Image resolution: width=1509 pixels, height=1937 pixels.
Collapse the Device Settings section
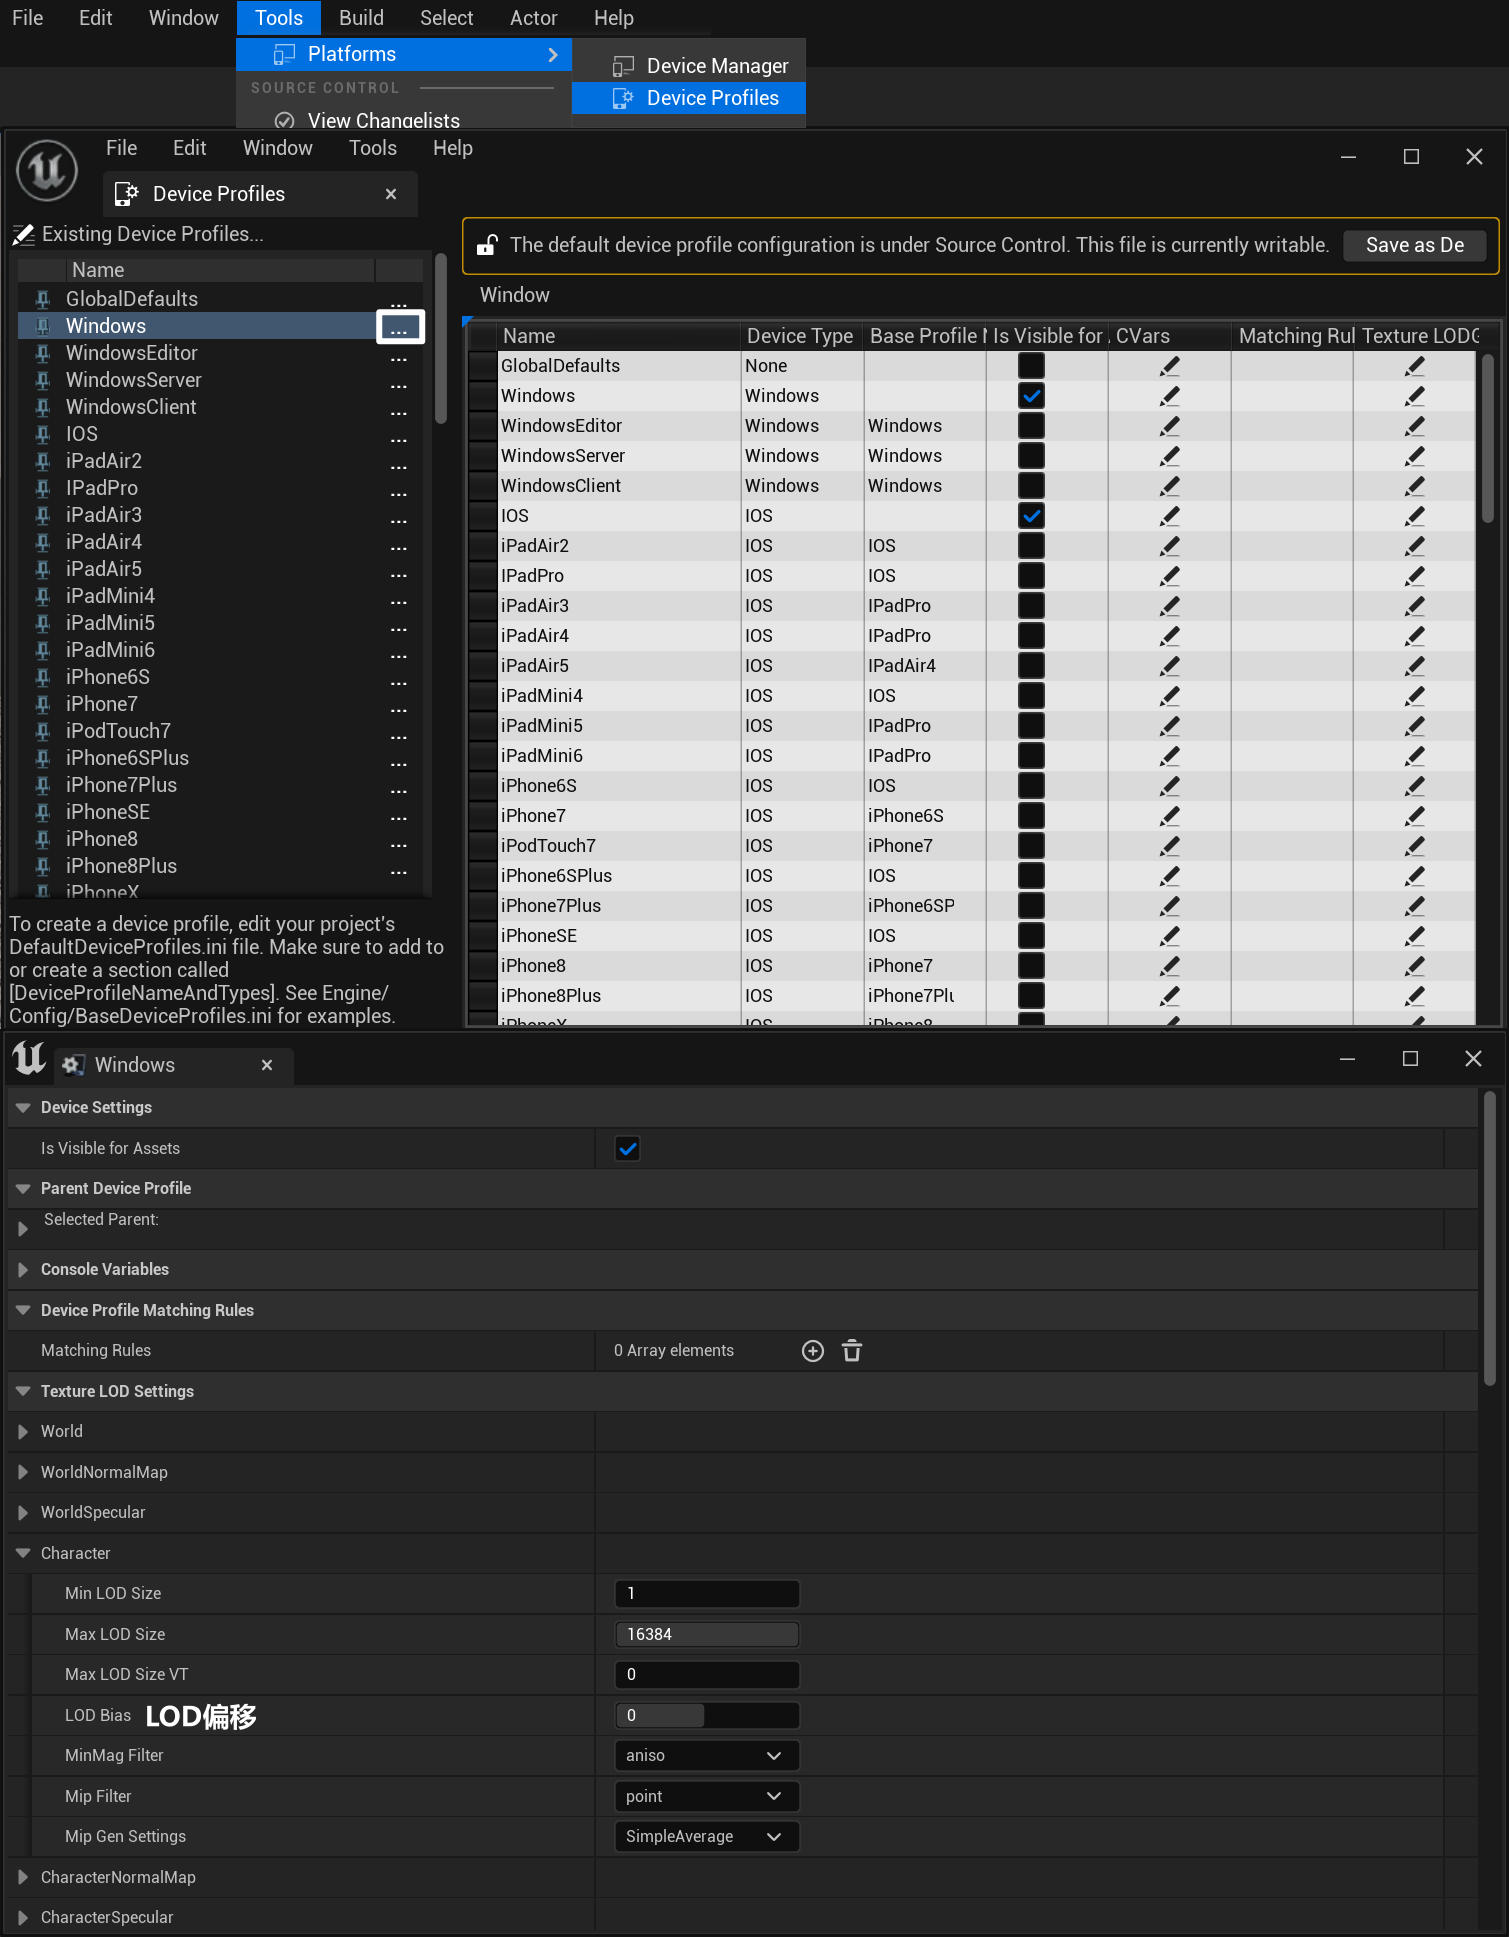coord(23,1108)
